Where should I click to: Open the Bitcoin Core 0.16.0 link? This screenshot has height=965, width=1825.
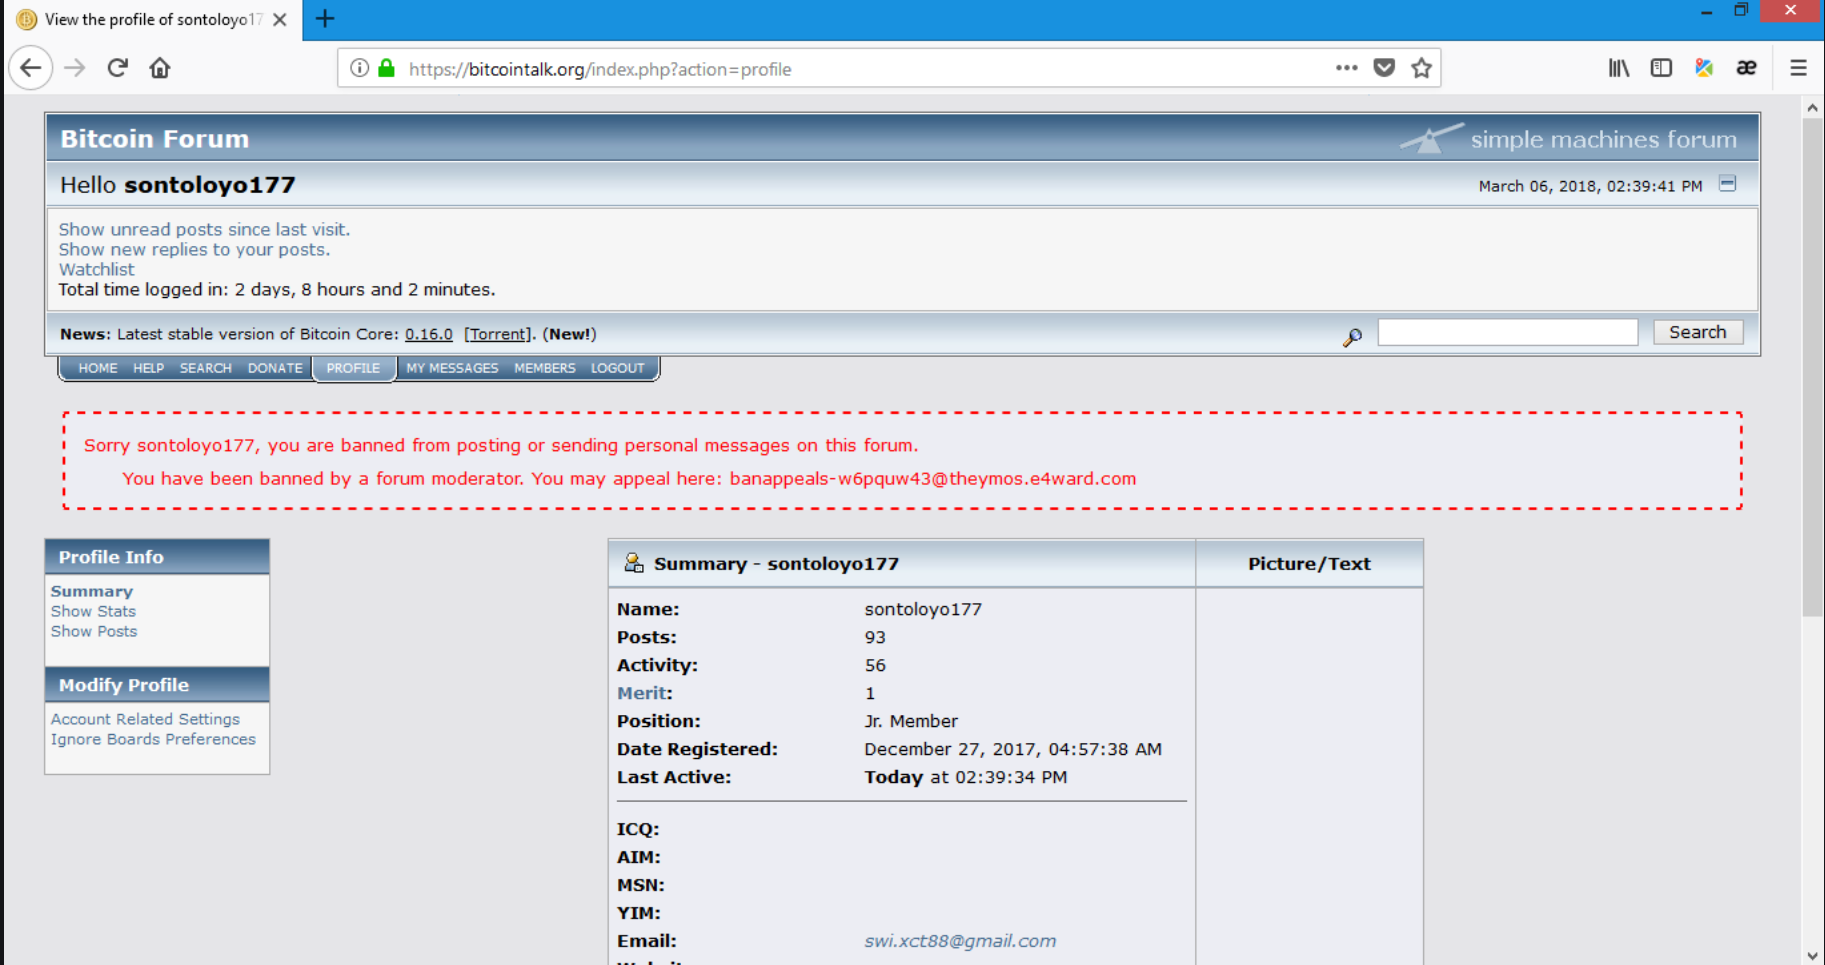(x=428, y=334)
